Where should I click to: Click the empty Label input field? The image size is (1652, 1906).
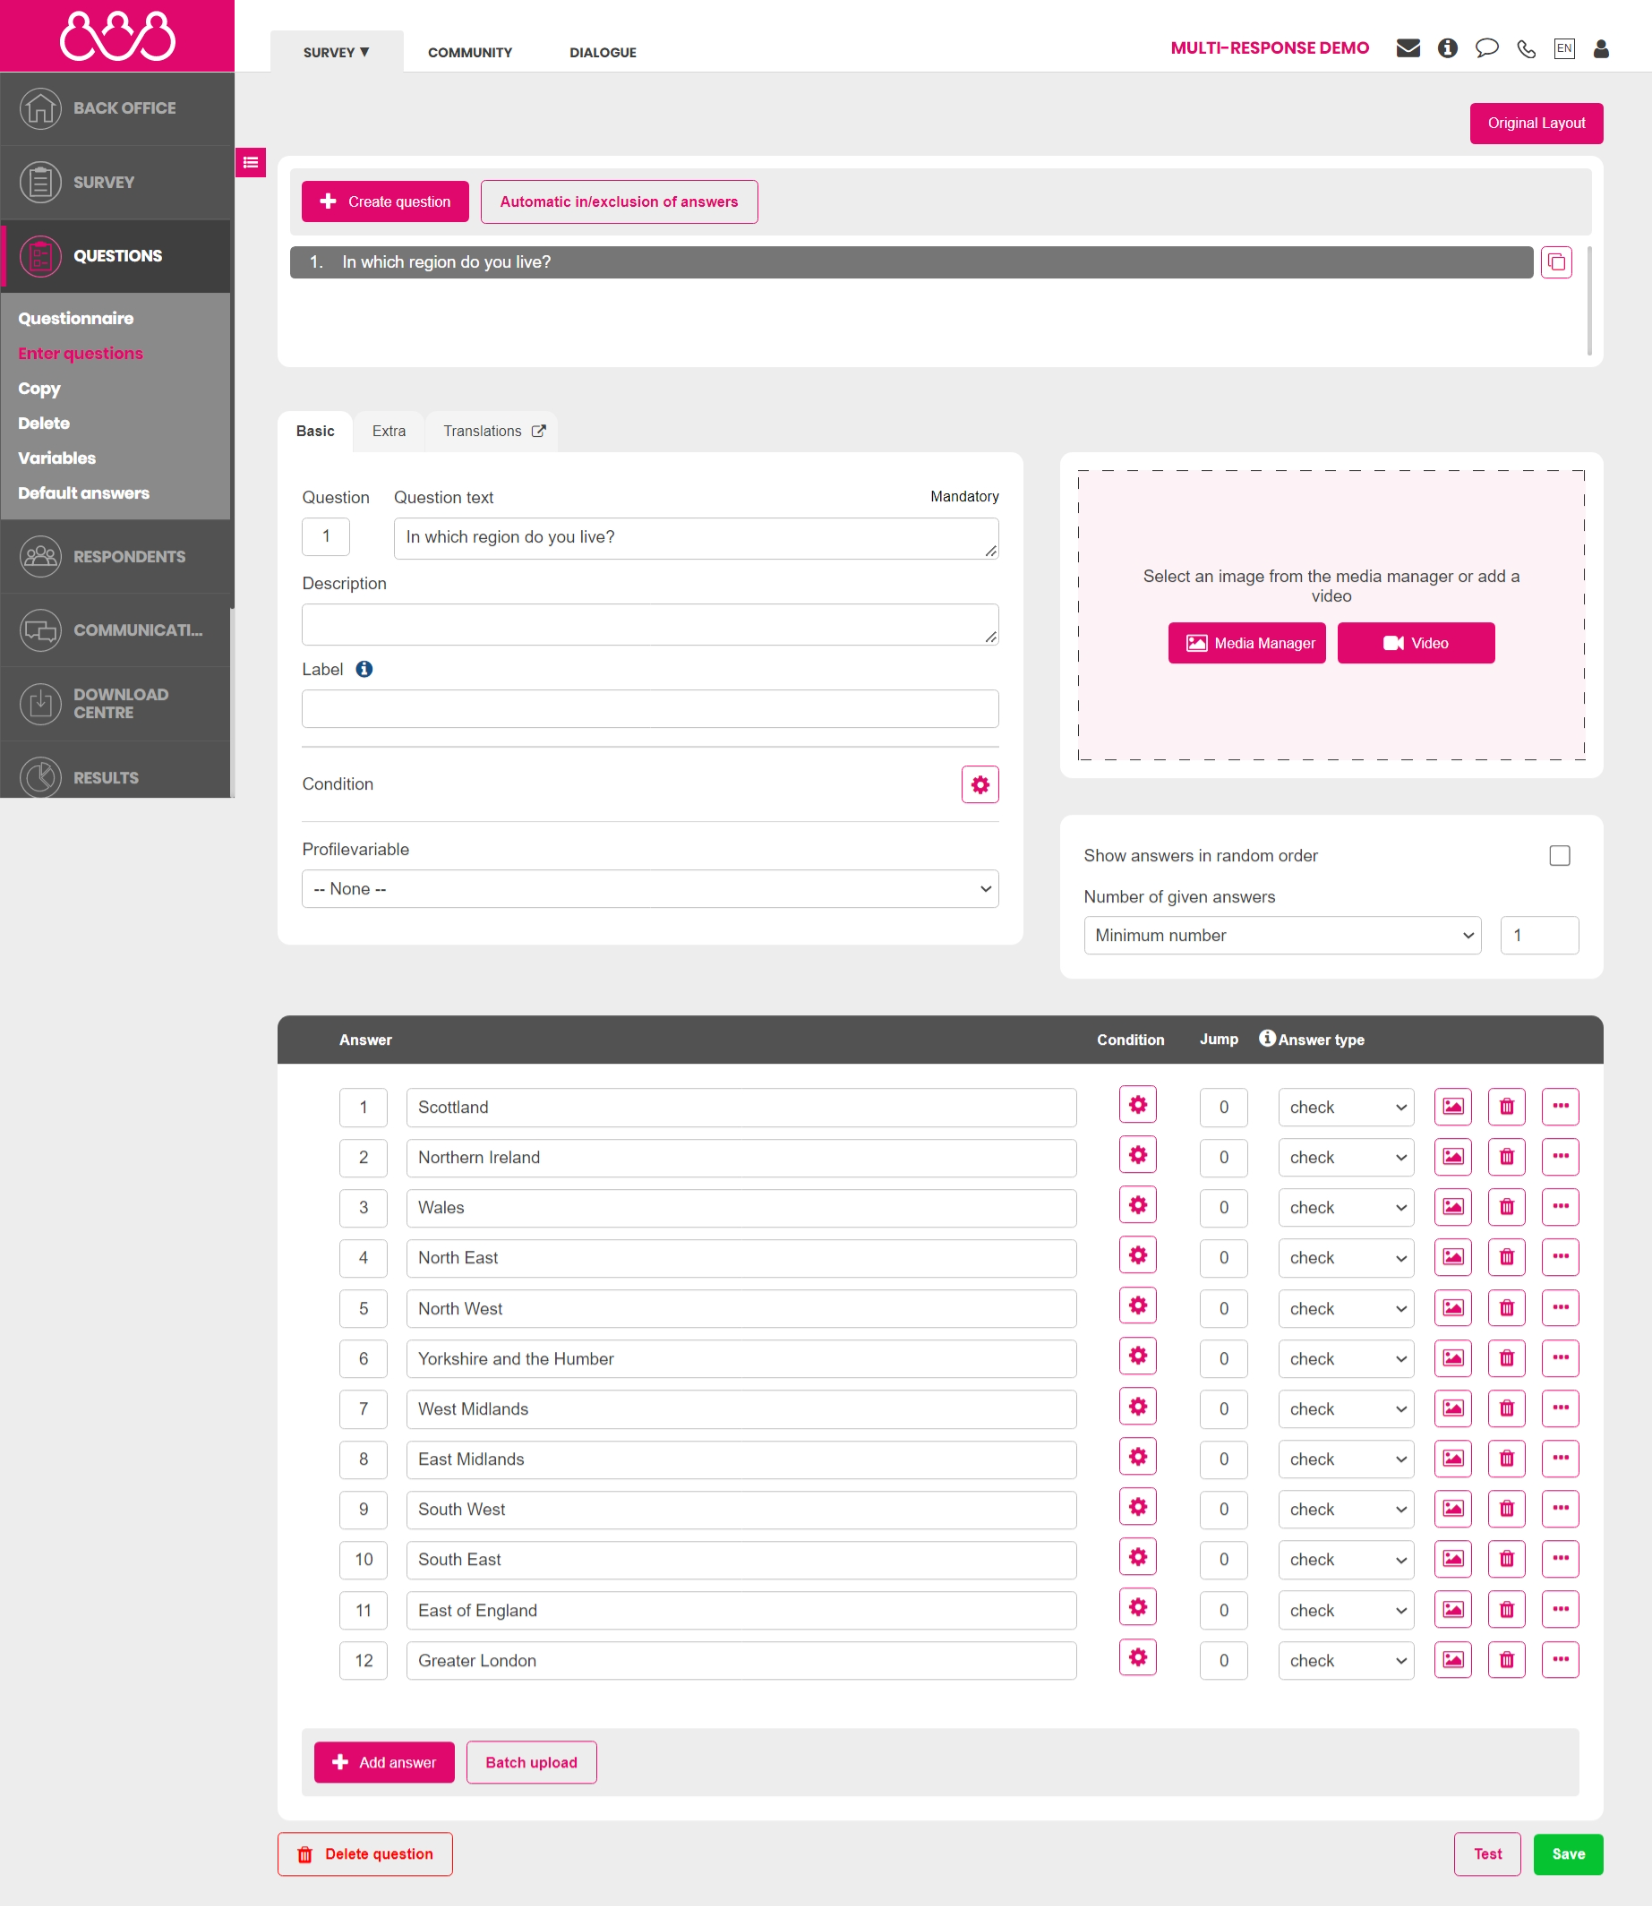pyautogui.click(x=650, y=709)
